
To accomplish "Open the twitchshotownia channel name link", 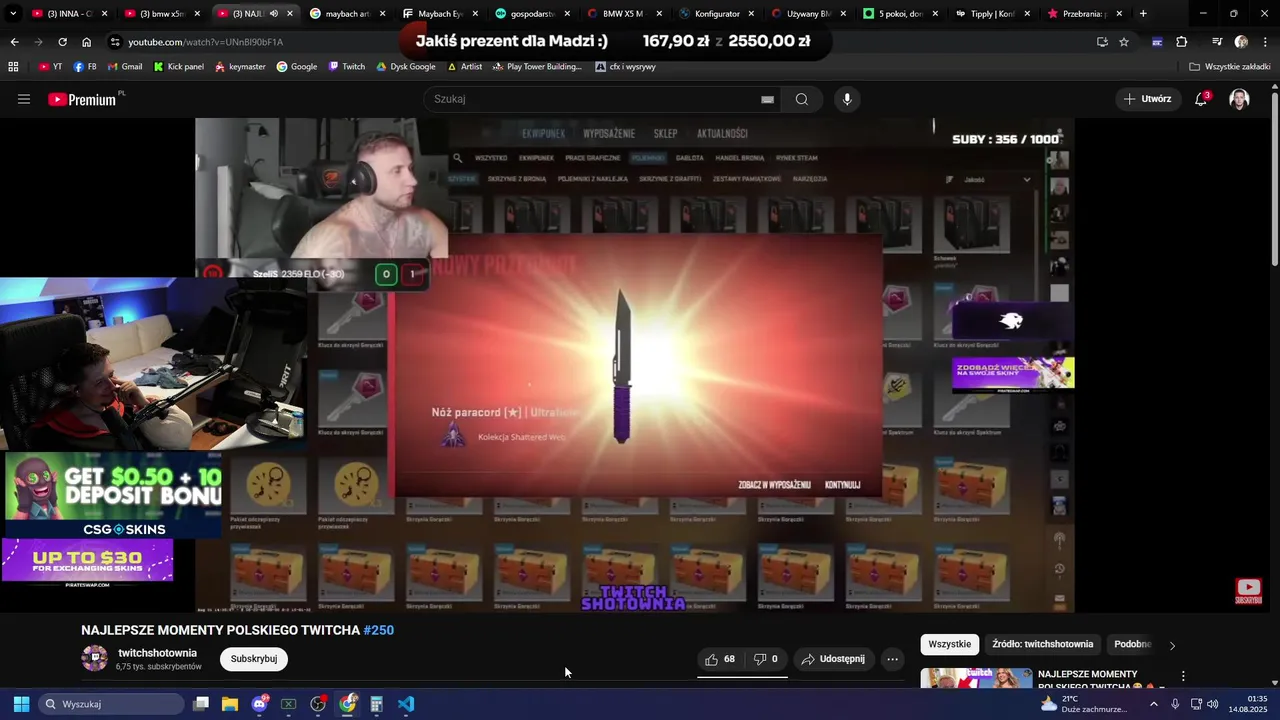I will (157, 653).
